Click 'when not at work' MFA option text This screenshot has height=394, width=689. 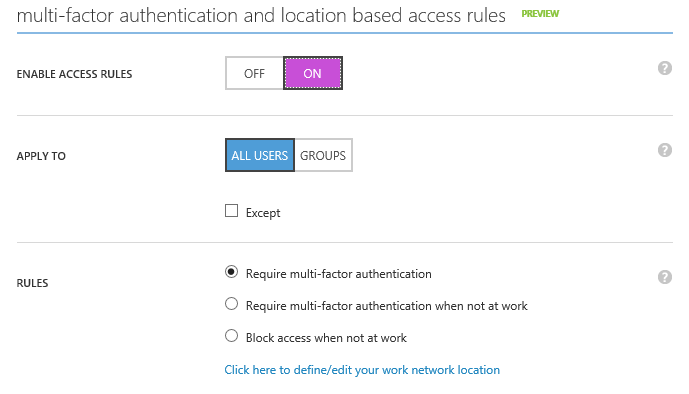click(x=387, y=306)
